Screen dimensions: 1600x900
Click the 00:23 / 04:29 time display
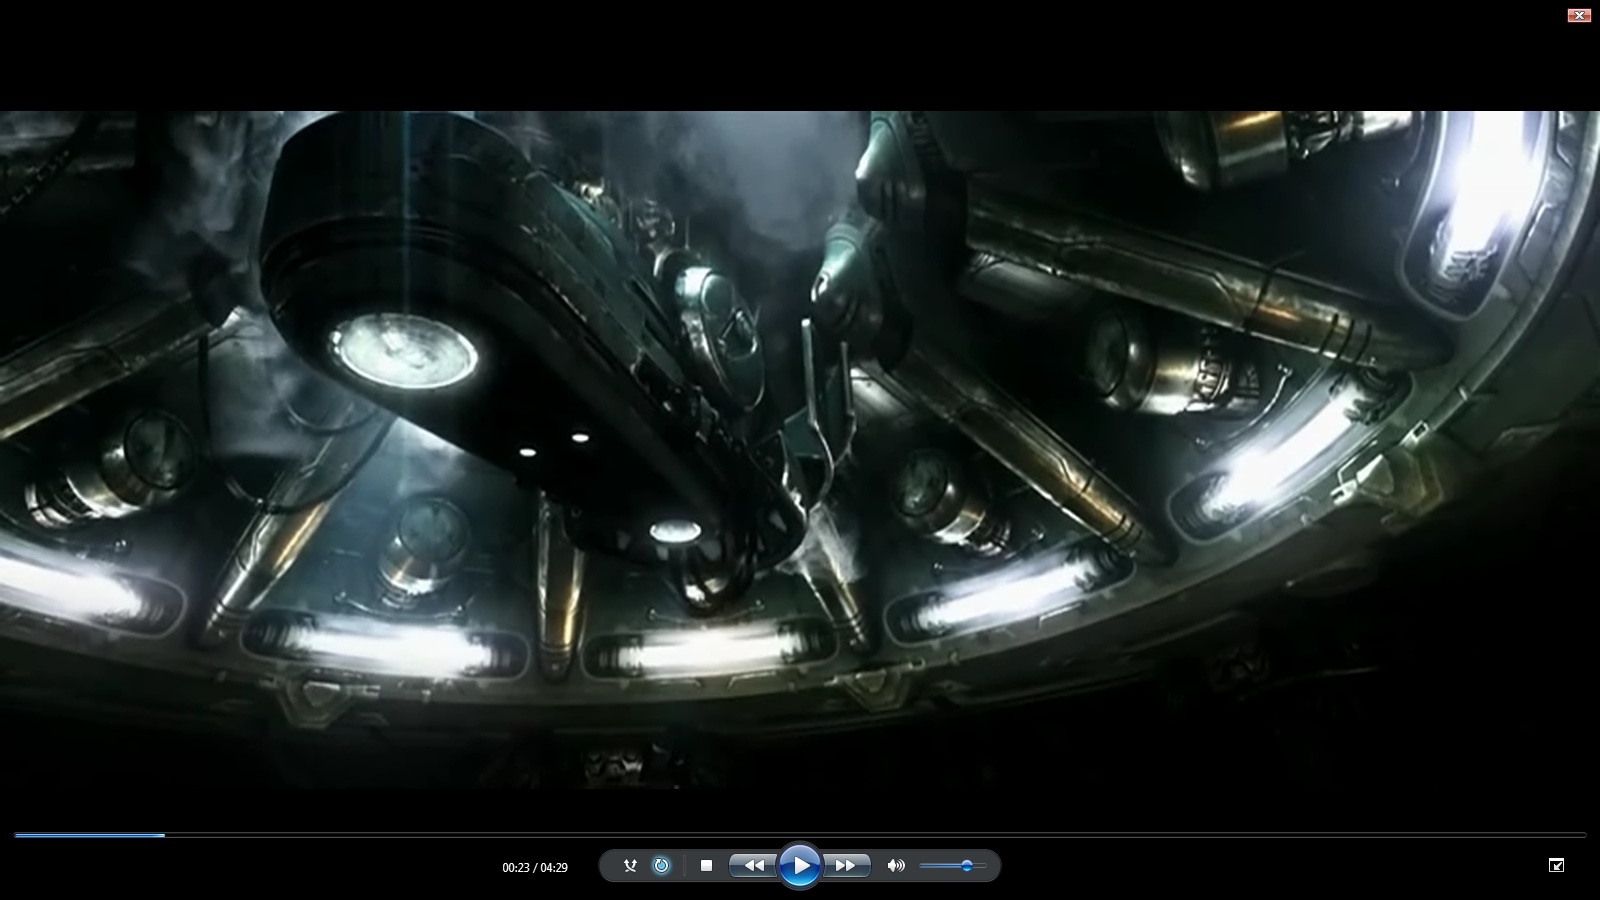click(535, 868)
